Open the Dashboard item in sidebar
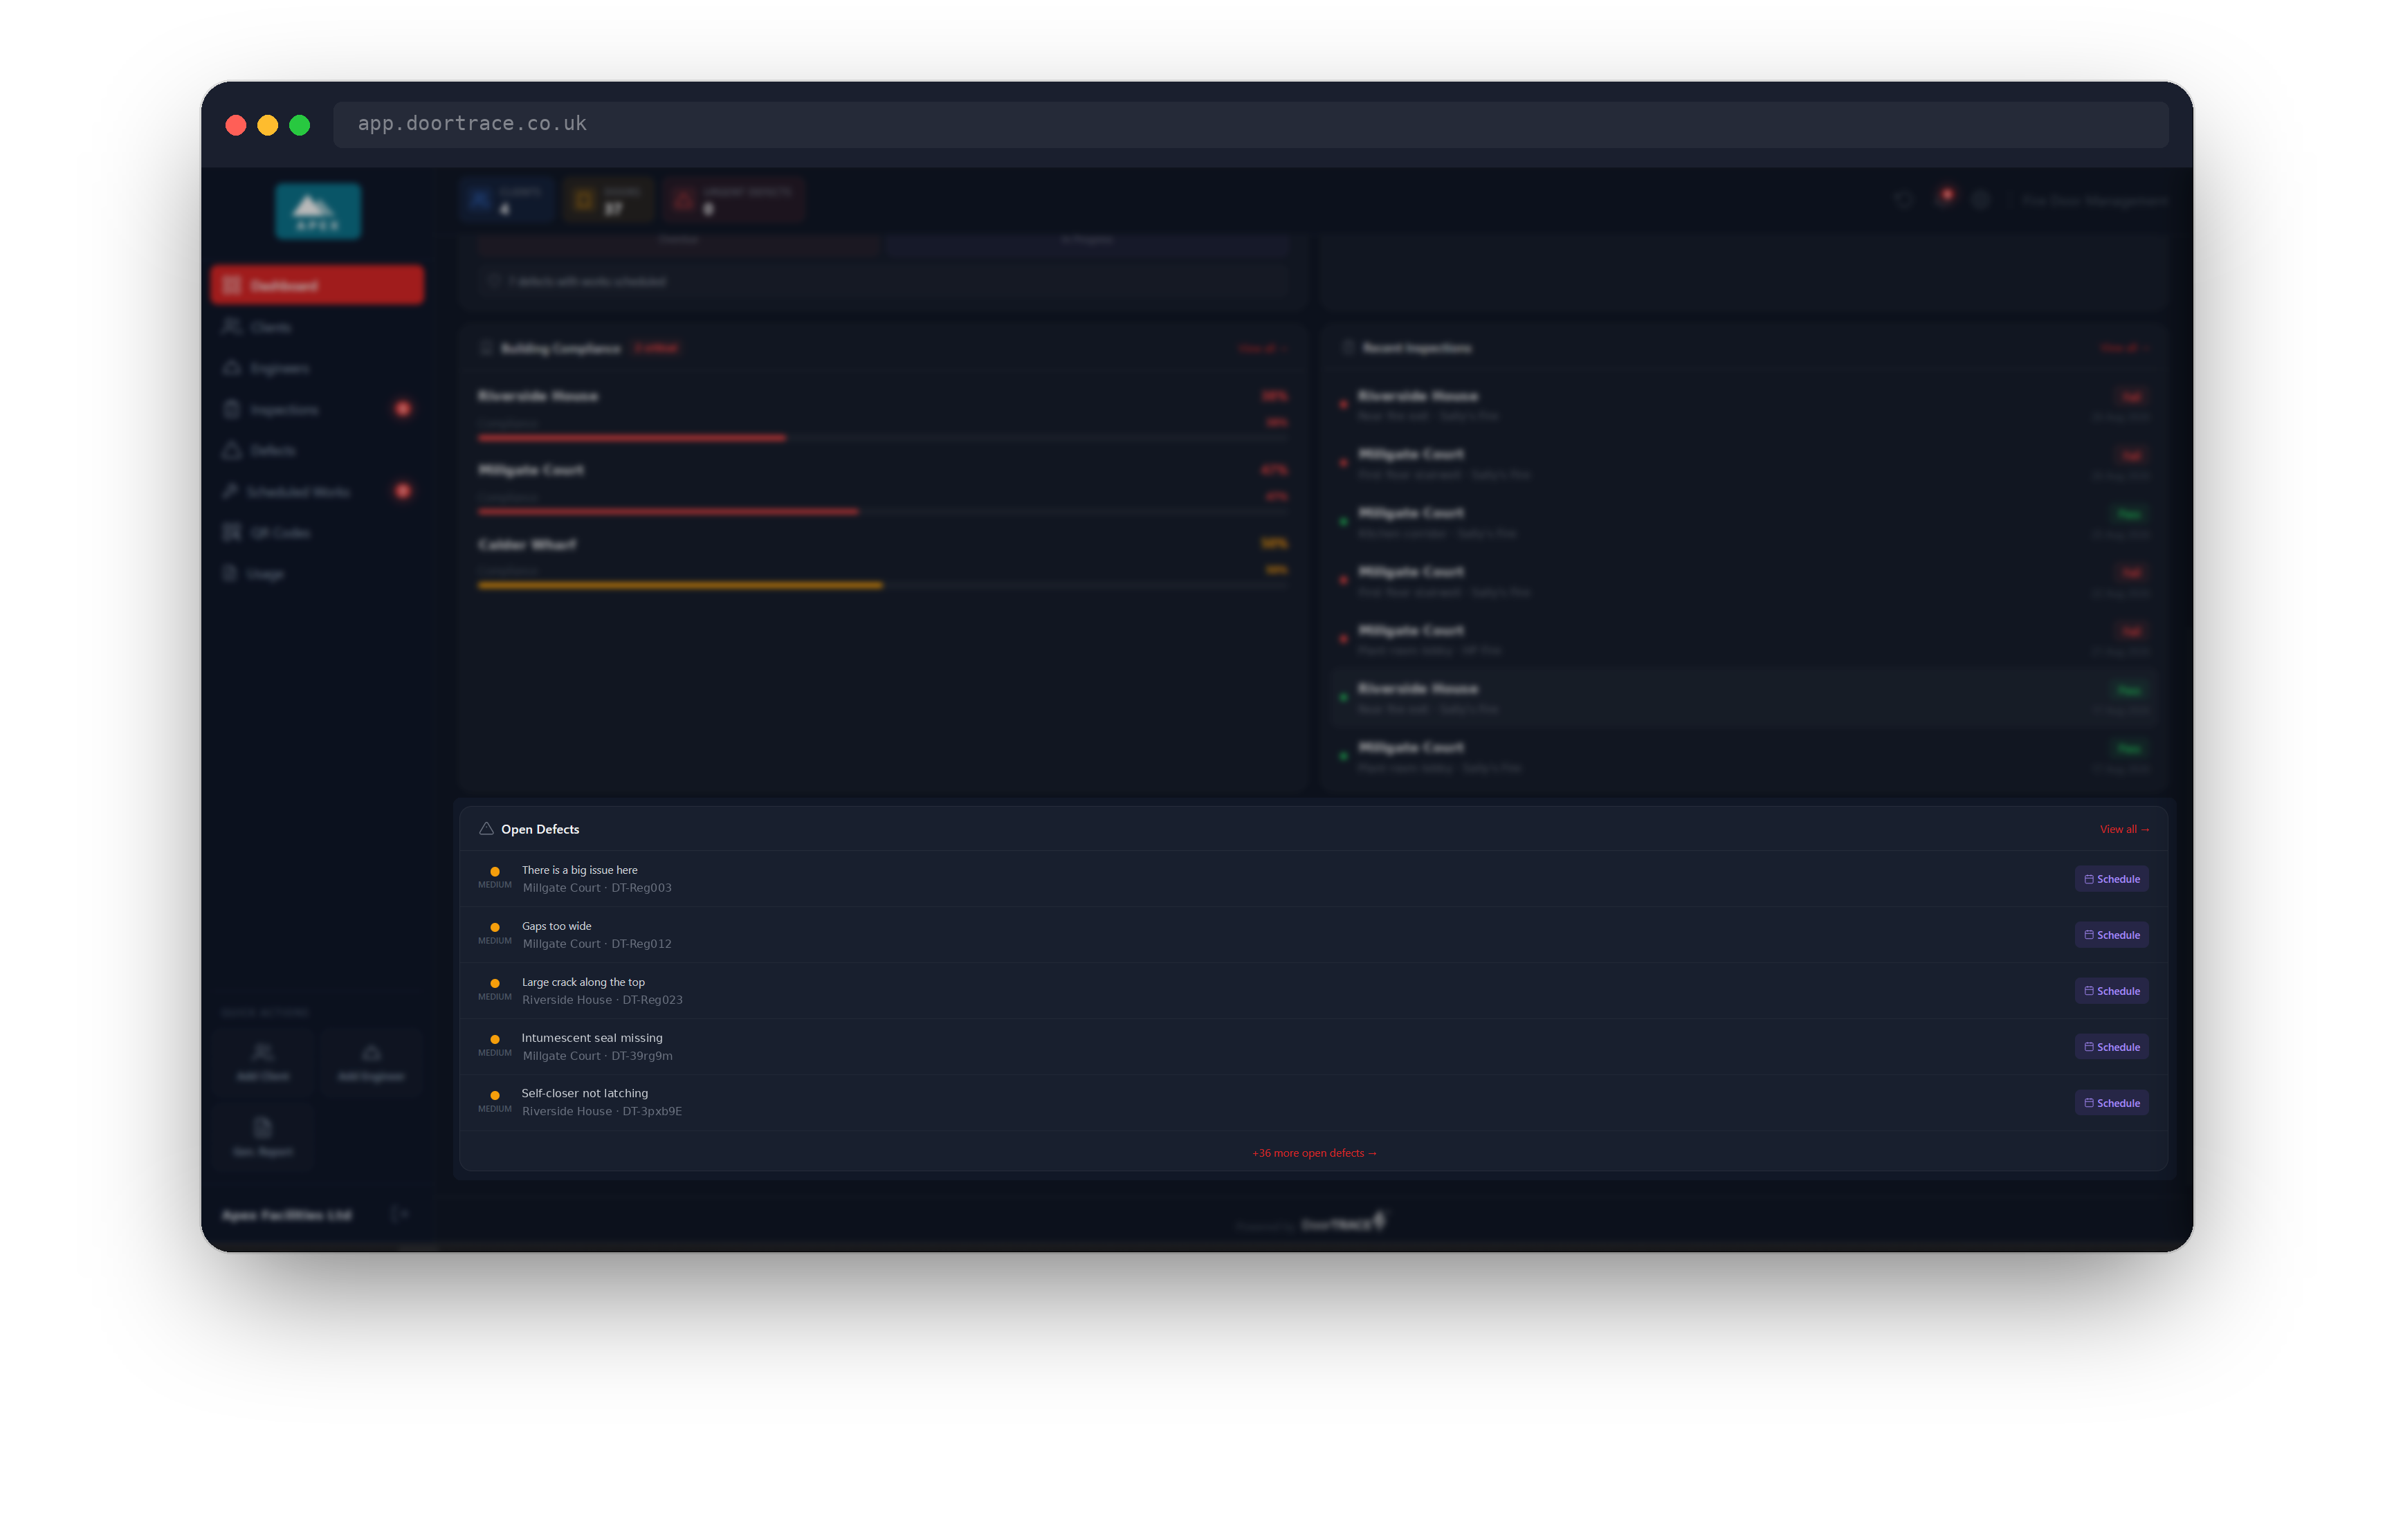This screenshot has height=1540, width=2394. click(x=317, y=285)
